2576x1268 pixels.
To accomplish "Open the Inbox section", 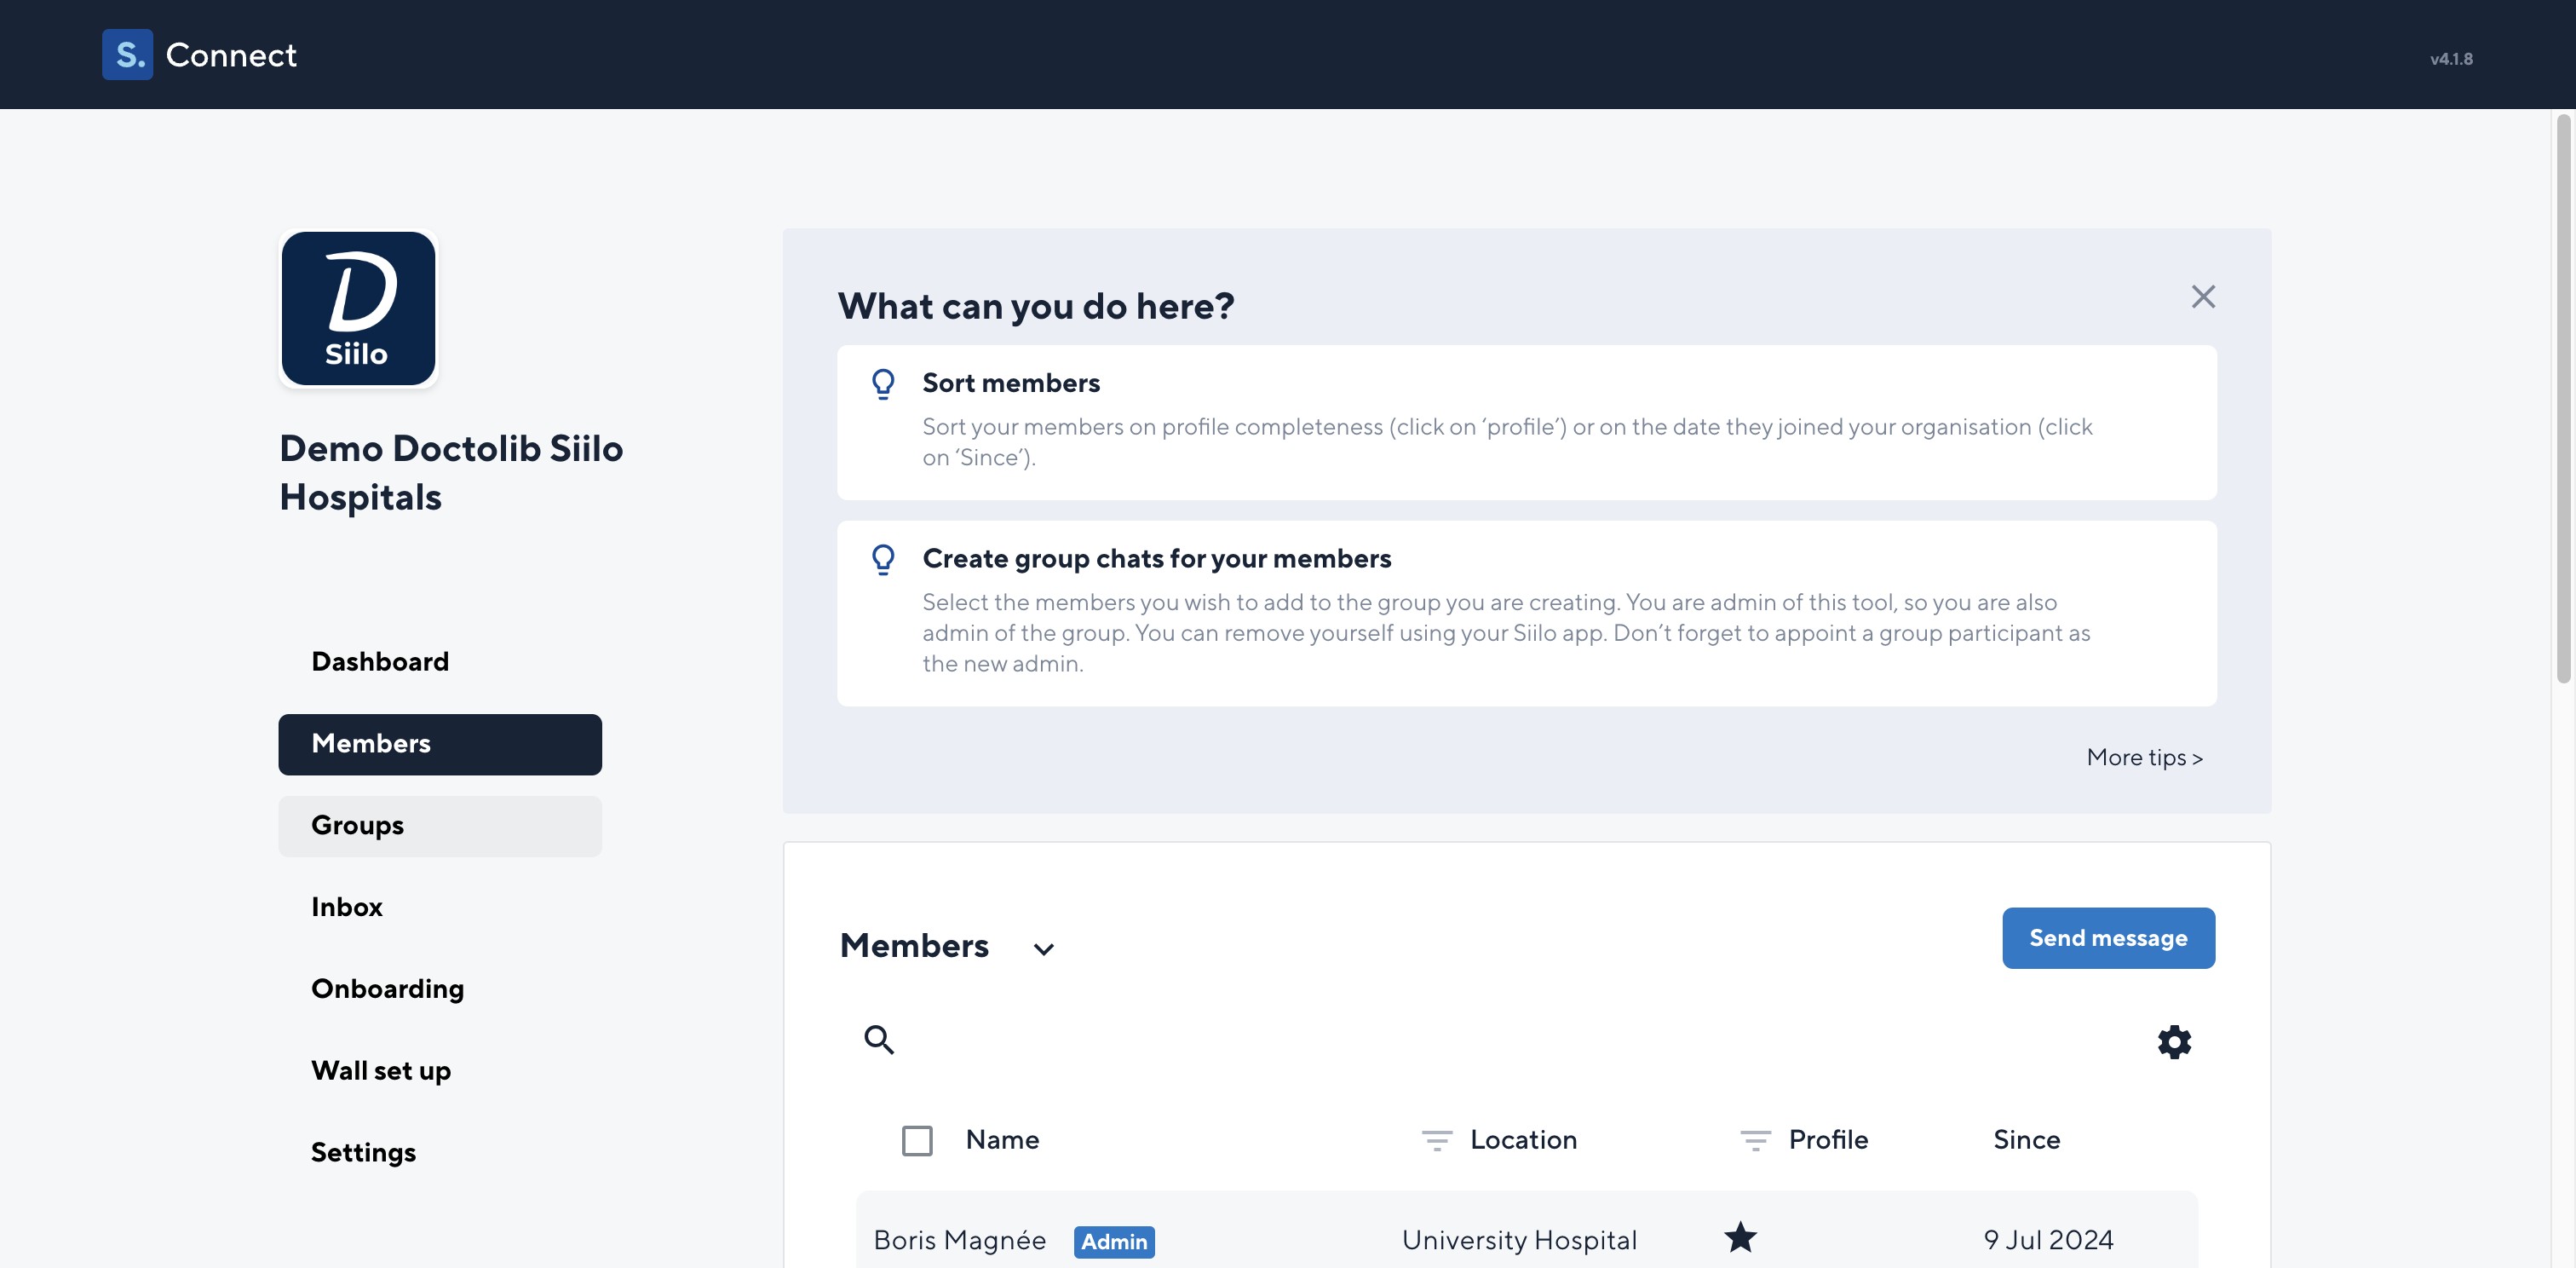I will pos(347,907).
